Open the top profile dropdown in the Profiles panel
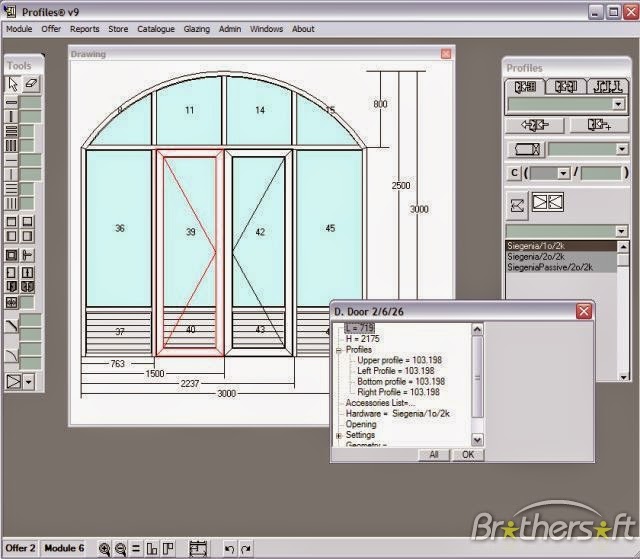Viewport: 640px width, 559px height. (x=618, y=104)
